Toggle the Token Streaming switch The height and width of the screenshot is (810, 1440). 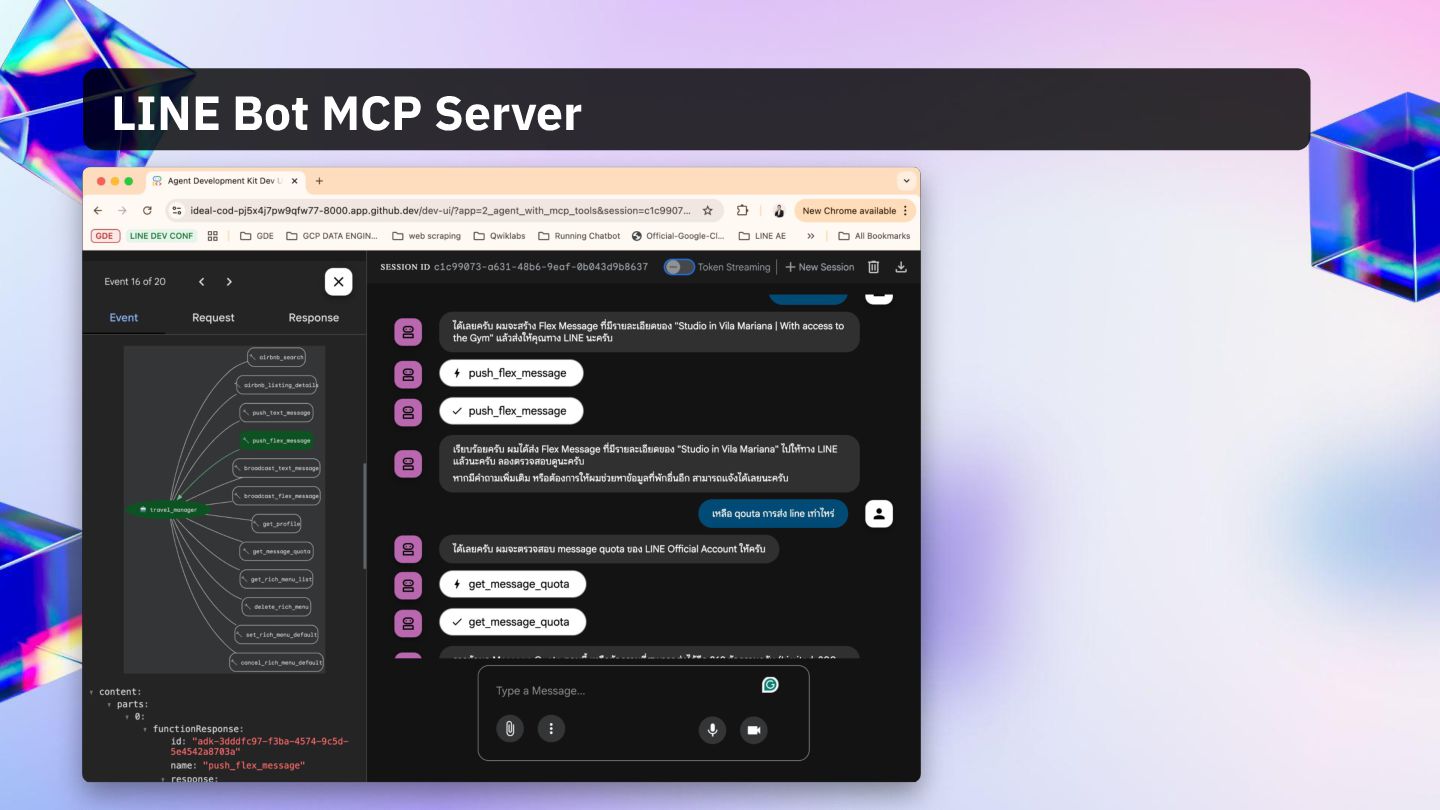pyautogui.click(x=679, y=267)
